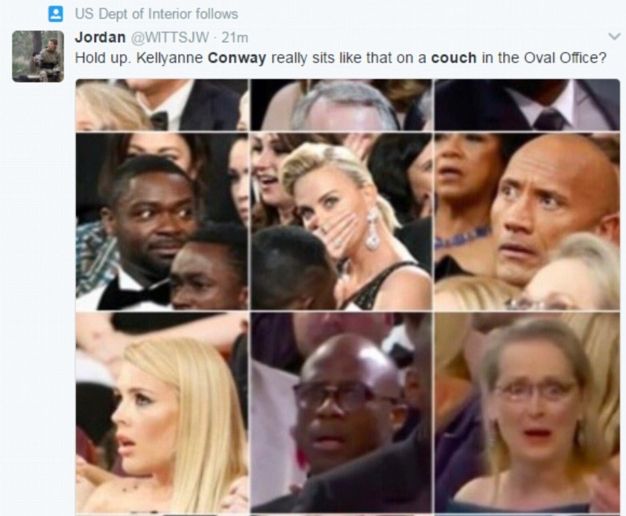Image resolution: width=626 pixels, height=516 pixels.
Task: Open top-row panel with bow tie and blonde hair
Action: point(162,105)
